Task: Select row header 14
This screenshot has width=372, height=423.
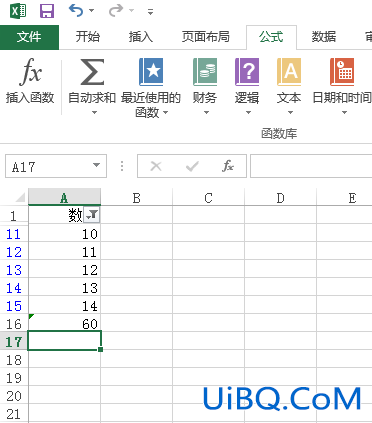Action: click(14, 288)
